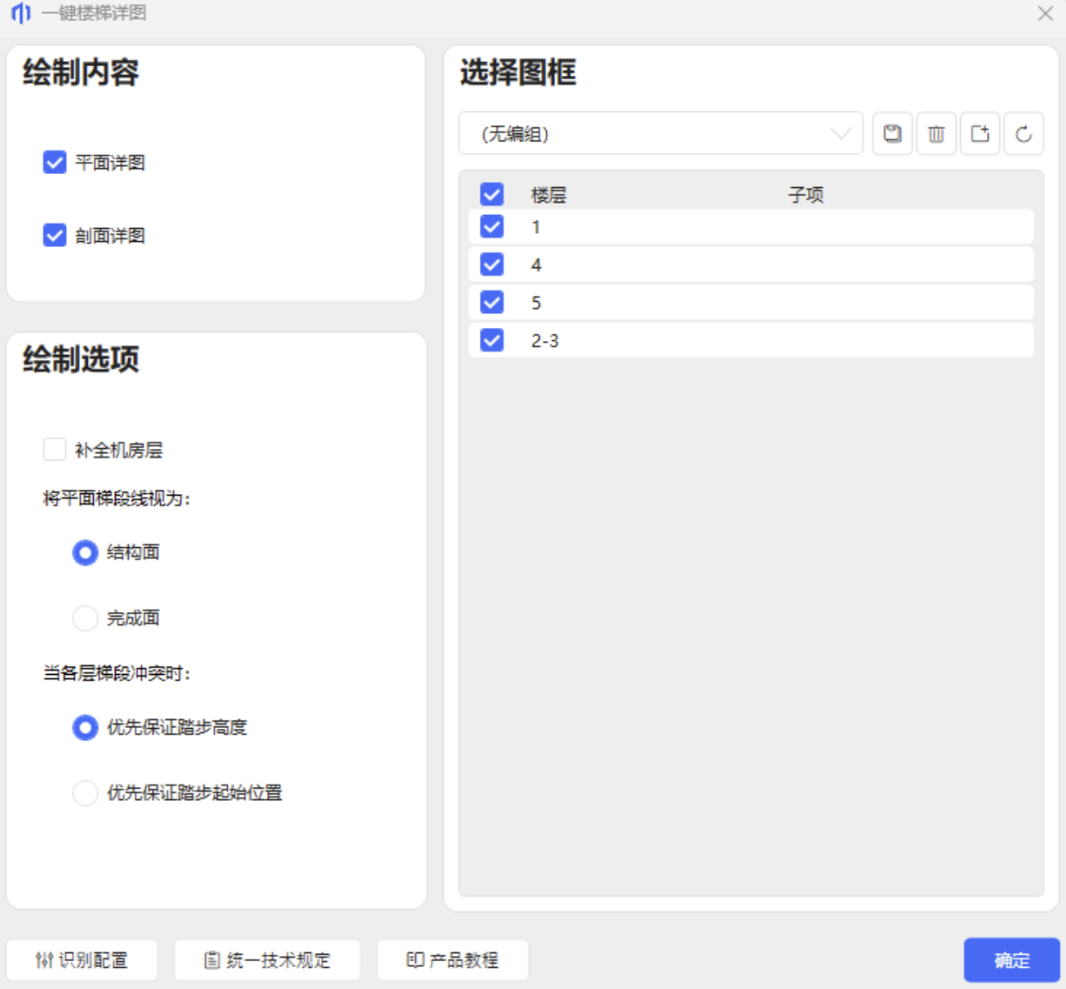Expand the (无编组) dropdown
The height and width of the screenshot is (989, 1066).
[660, 134]
